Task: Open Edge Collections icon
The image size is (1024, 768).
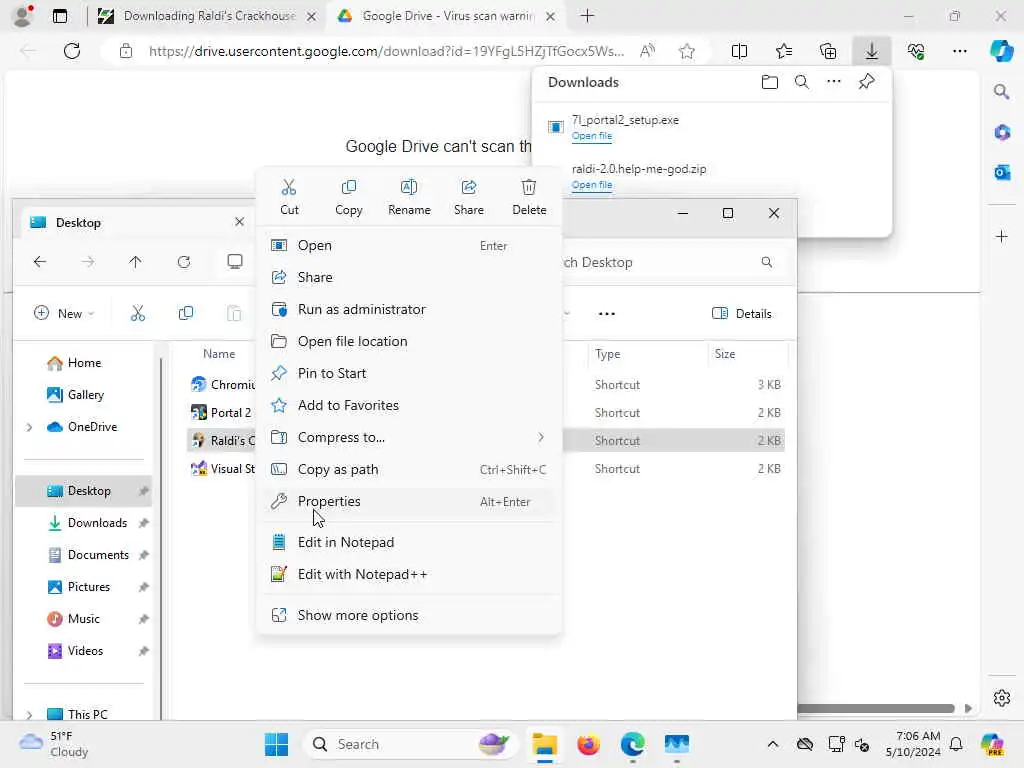Action: click(828, 51)
